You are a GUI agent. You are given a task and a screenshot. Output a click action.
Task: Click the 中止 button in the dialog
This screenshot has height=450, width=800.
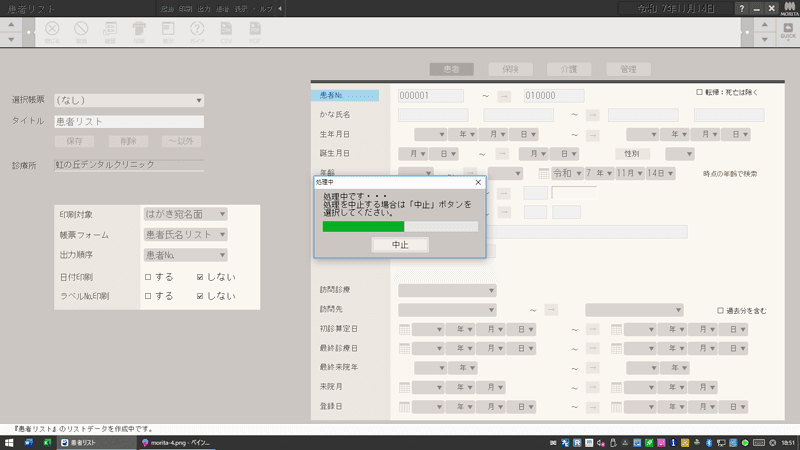(x=400, y=245)
